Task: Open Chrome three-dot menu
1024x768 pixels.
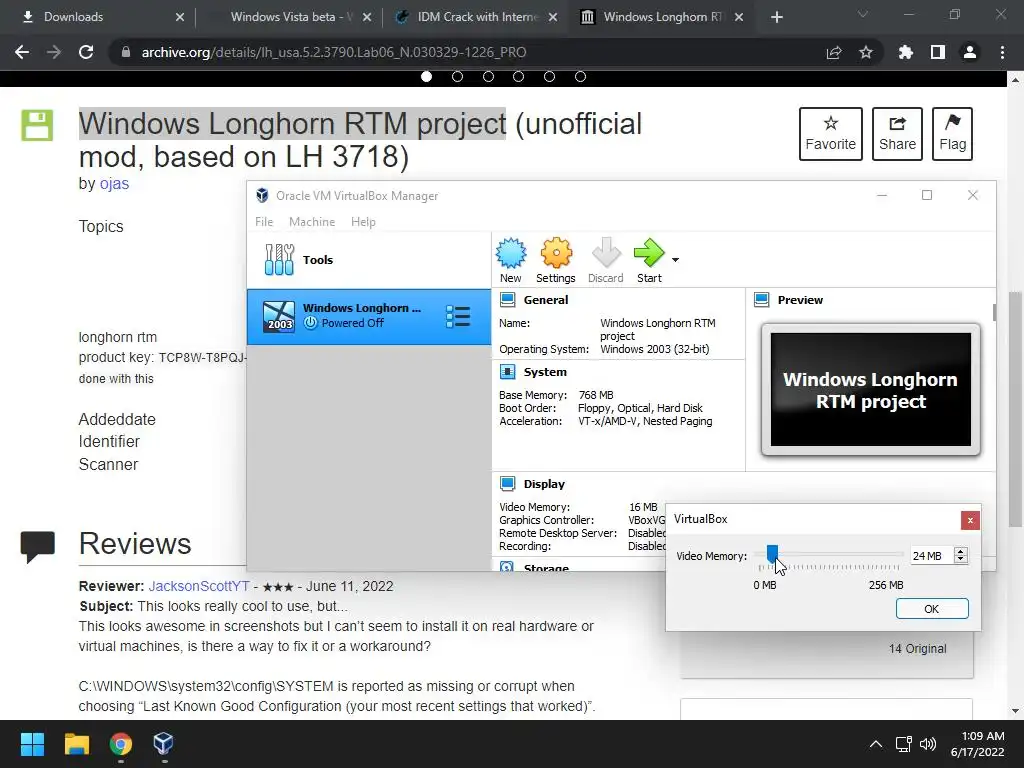Action: pyautogui.click(x=1002, y=52)
